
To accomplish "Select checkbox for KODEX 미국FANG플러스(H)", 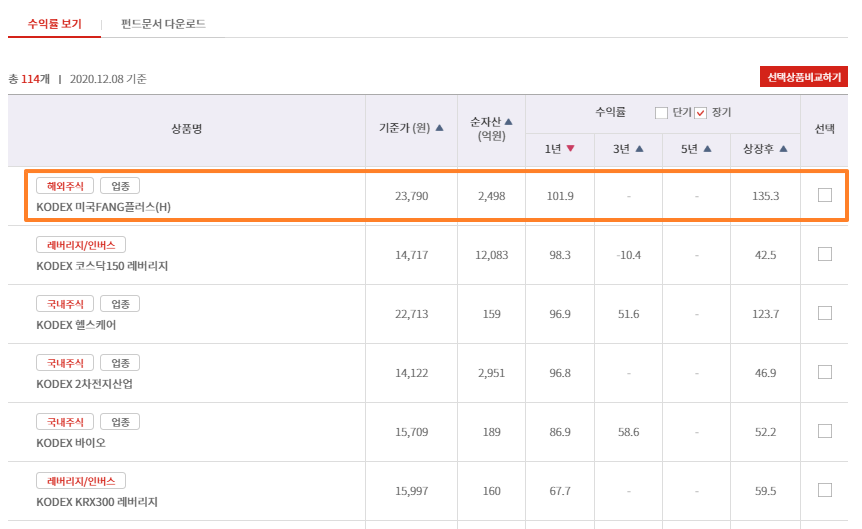I will tap(825, 195).
